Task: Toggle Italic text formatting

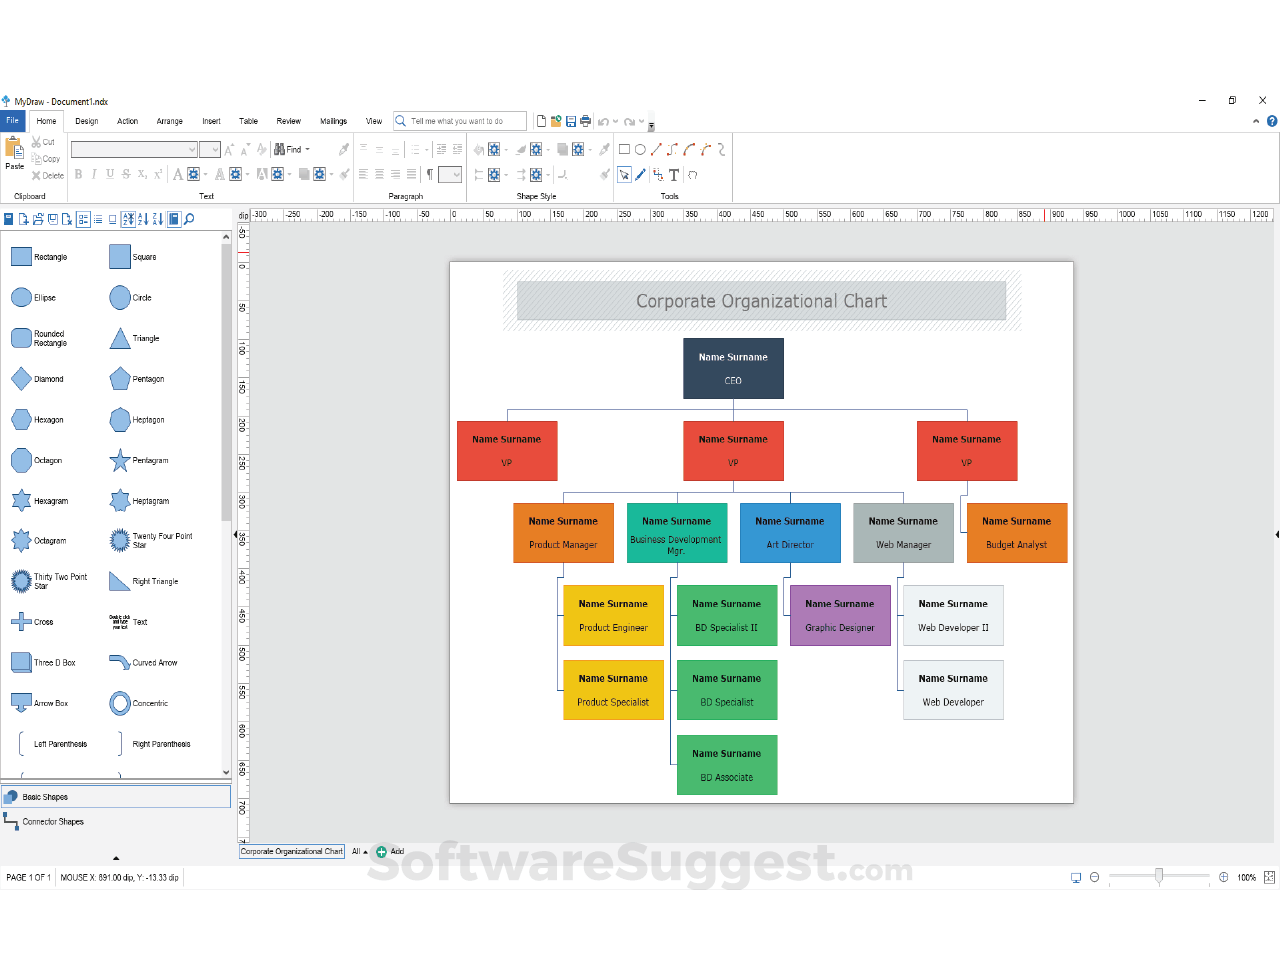Action: [94, 174]
